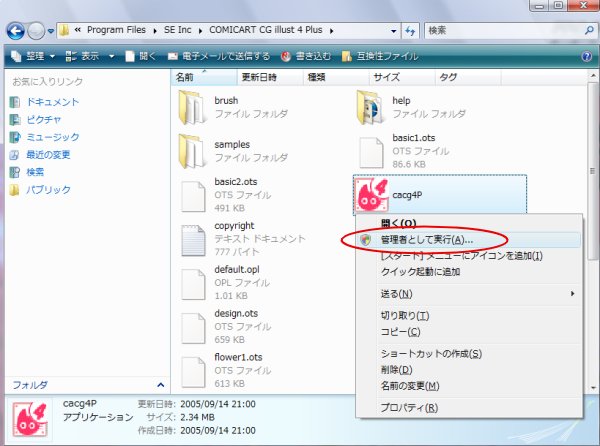Choose プロパティ(R) in context menu

coord(469,408)
